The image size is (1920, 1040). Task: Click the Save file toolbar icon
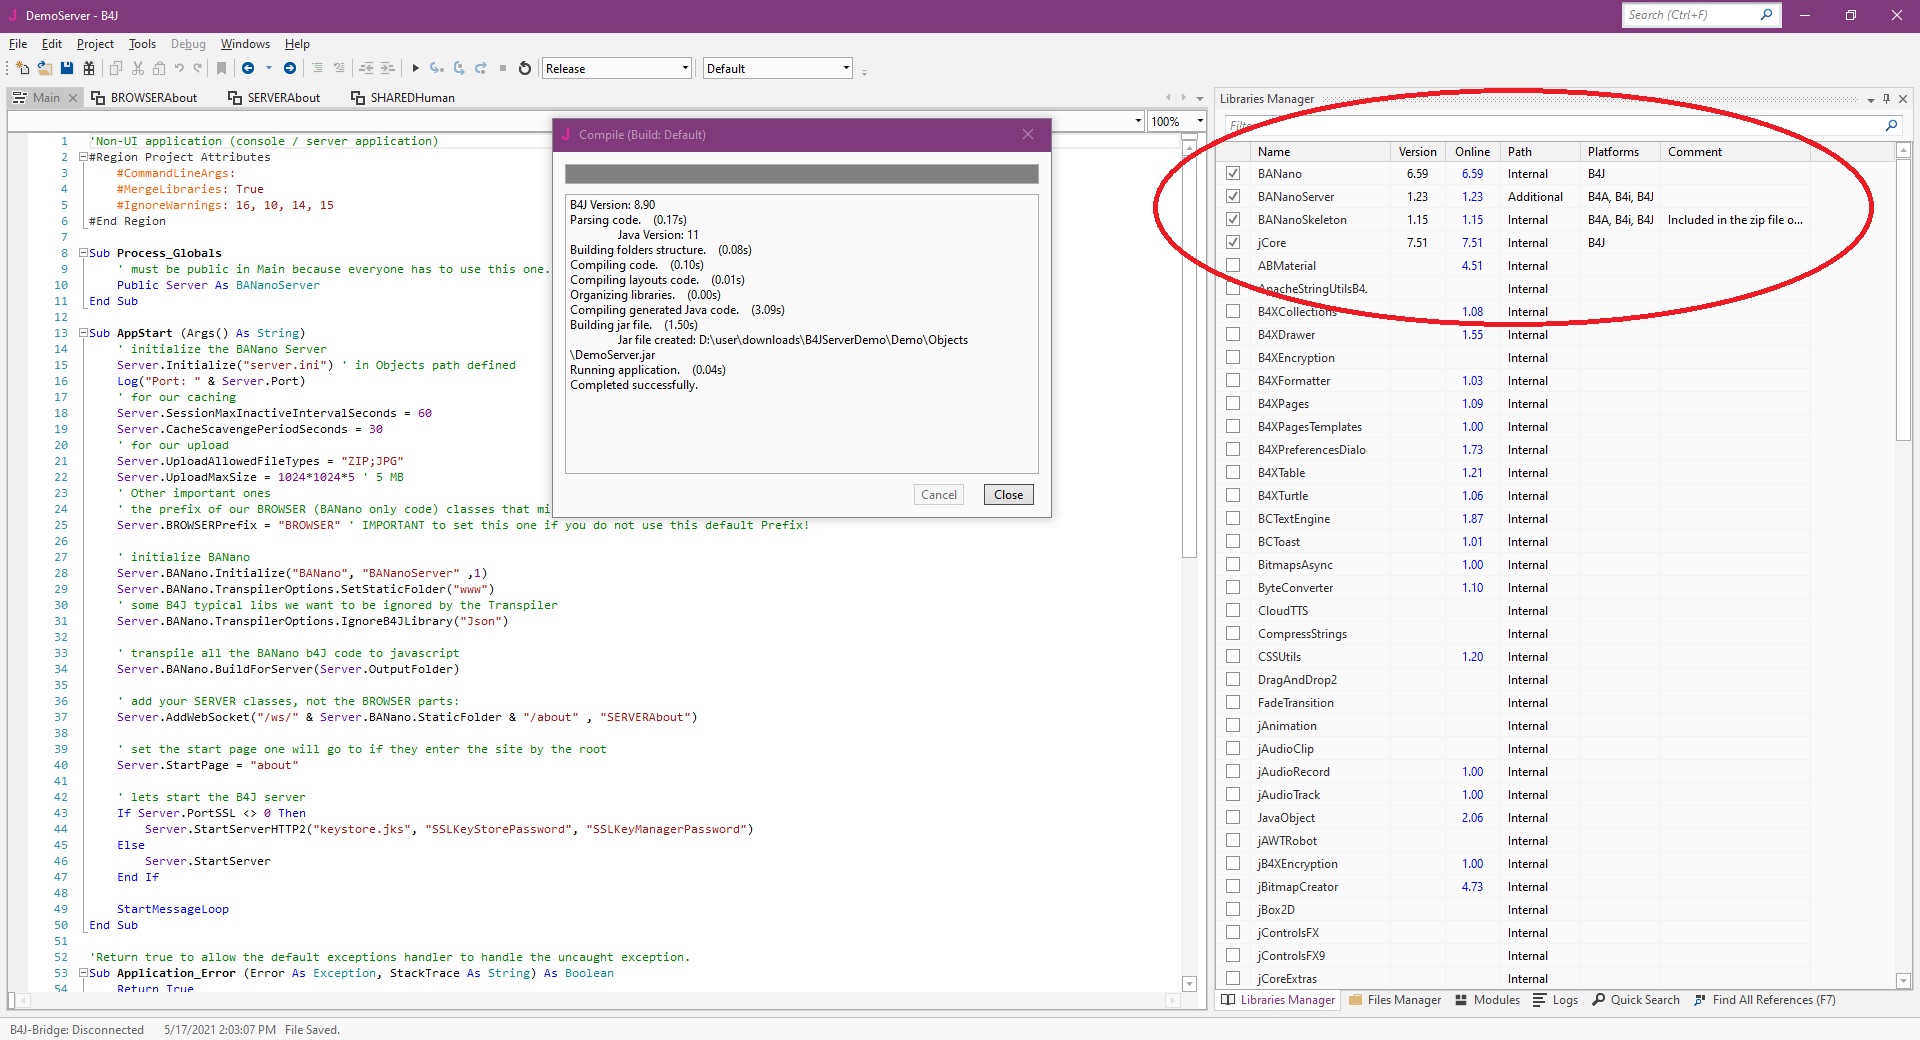click(x=67, y=68)
